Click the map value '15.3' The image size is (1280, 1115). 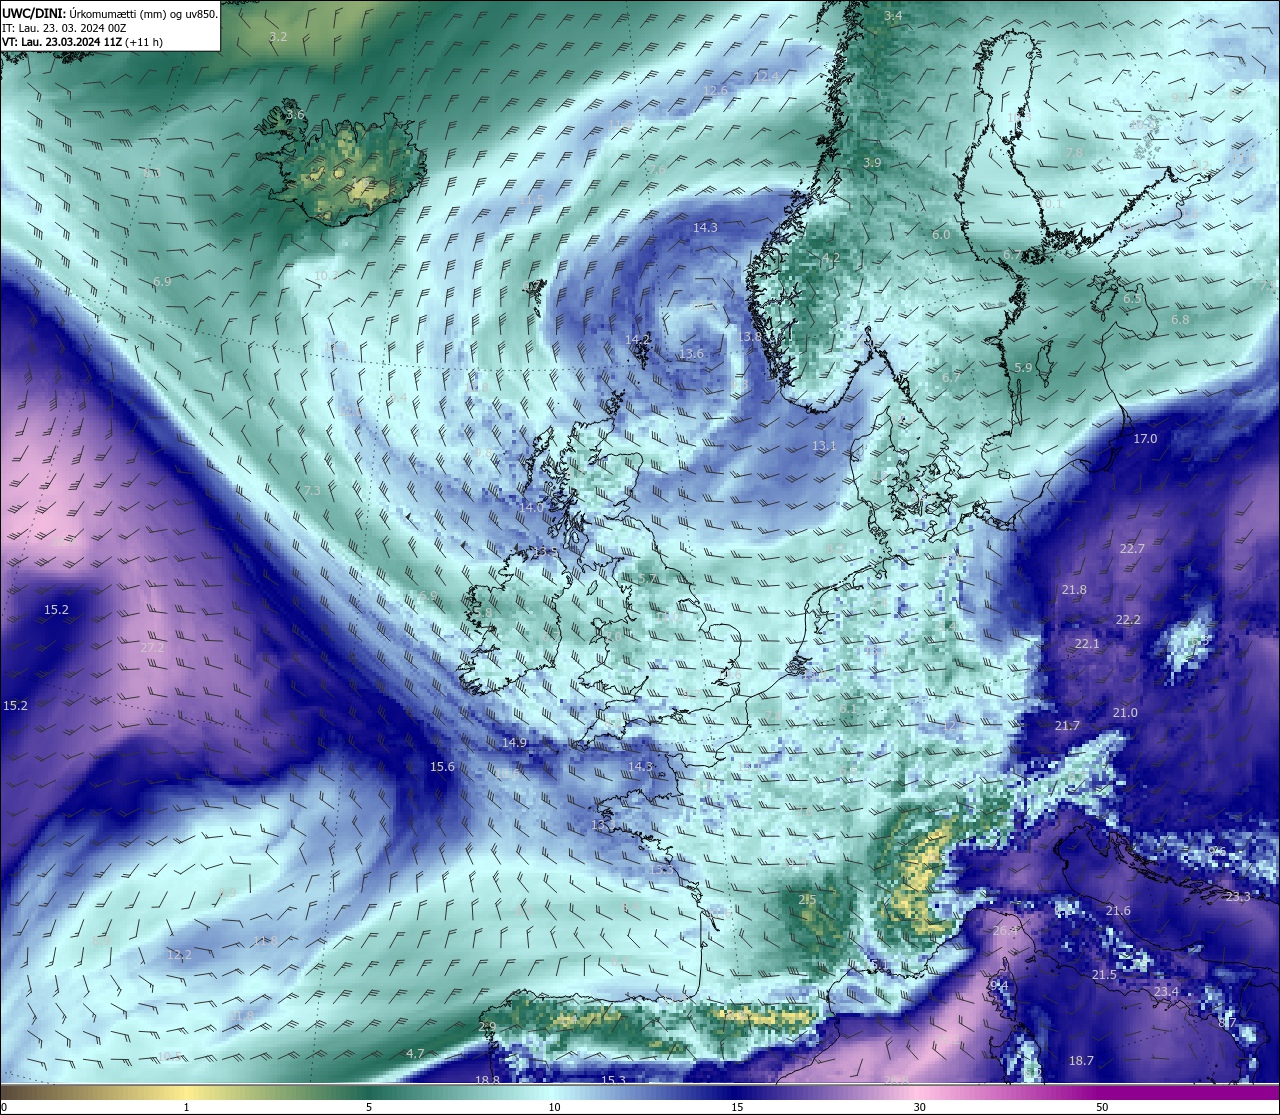(613, 1080)
